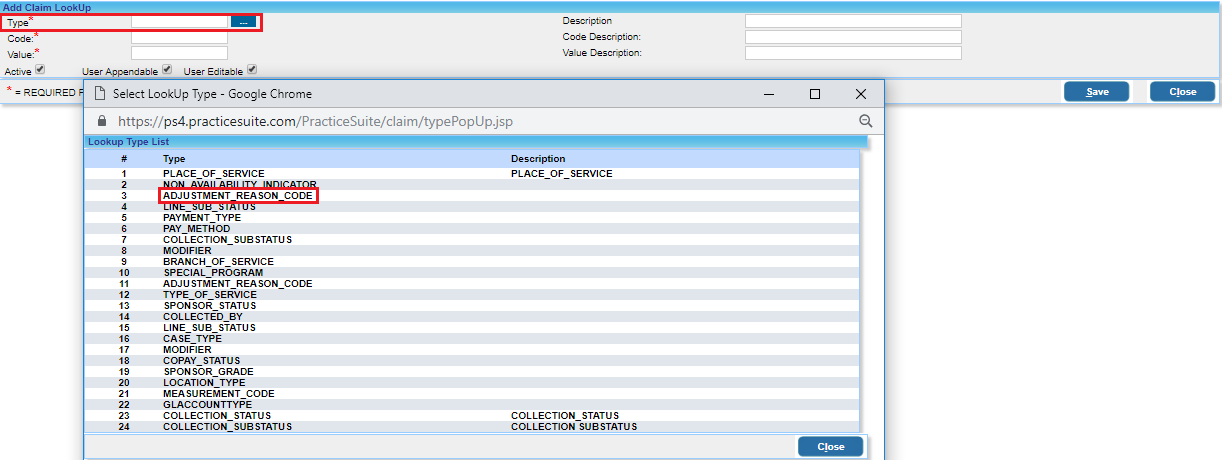This screenshot has height=460, width=1222.
Task: Click the Value input field
Action: point(179,53)
